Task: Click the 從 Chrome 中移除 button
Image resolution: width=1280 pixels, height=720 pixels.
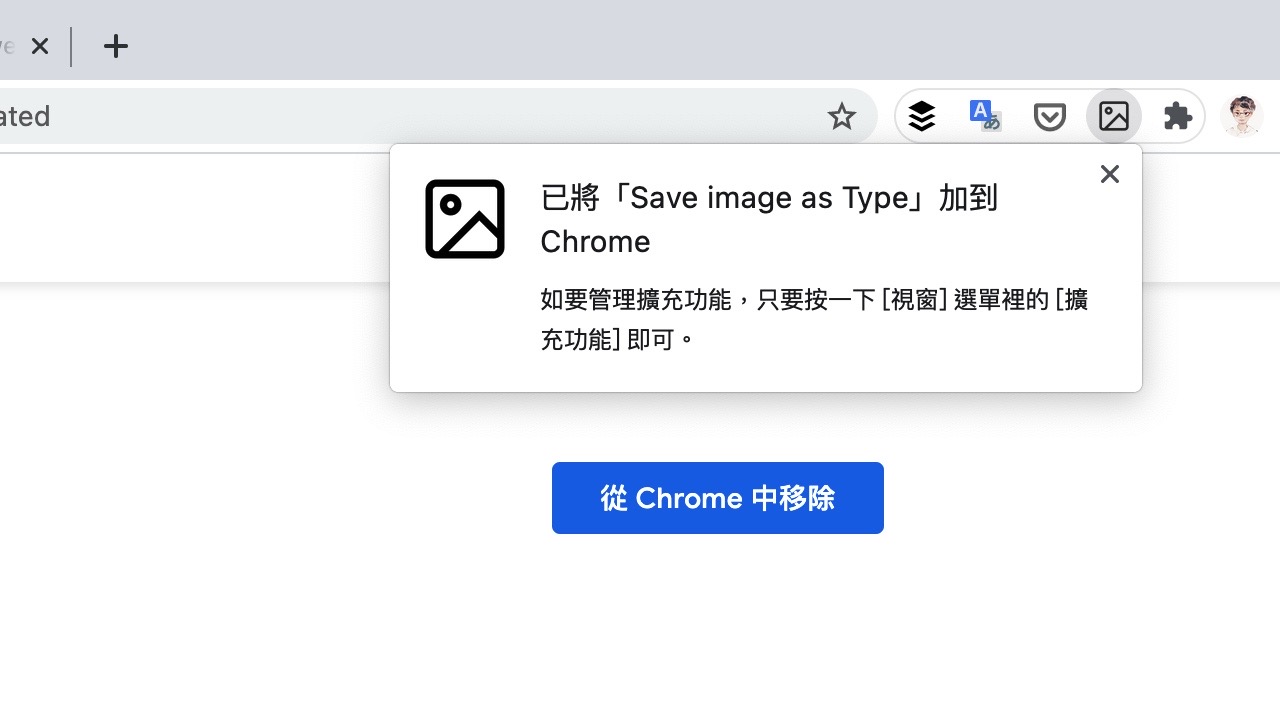Action: coord(718,498)
